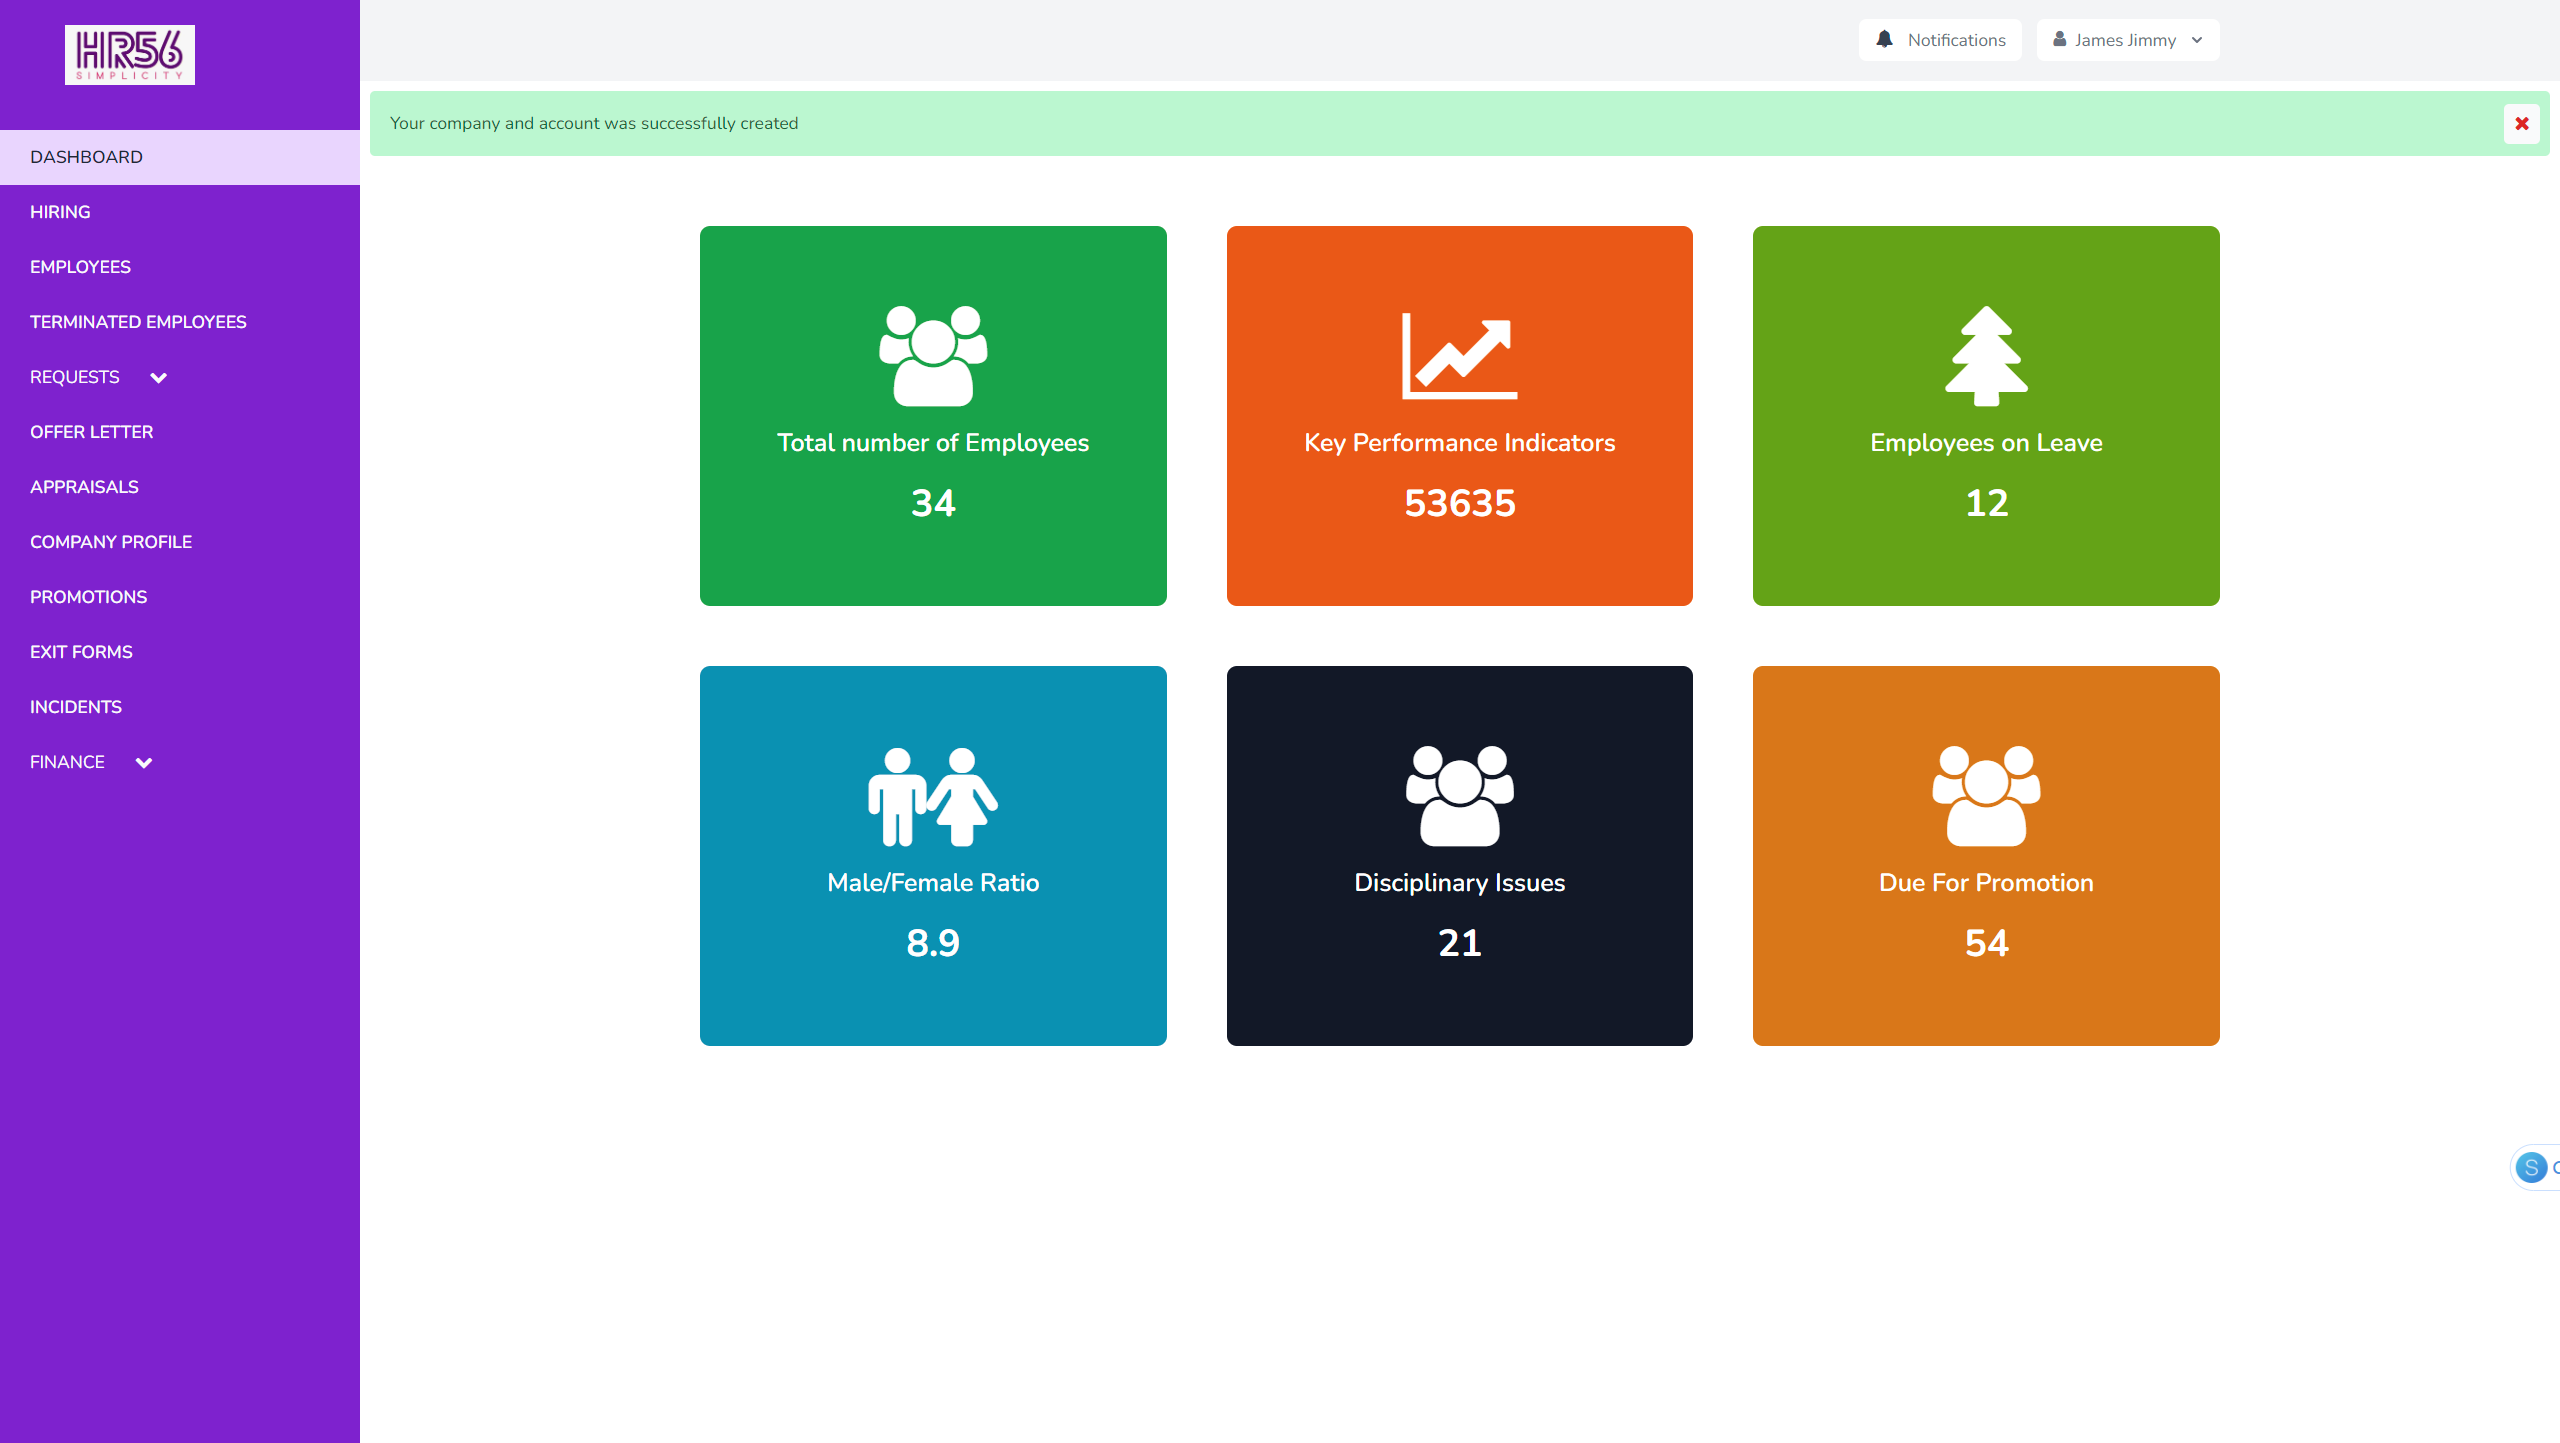Image resolution: width=2560 pixels, height=1443 pixels.
Task: Click the HR56 Simplicity logo
Action: pos(130,55)
